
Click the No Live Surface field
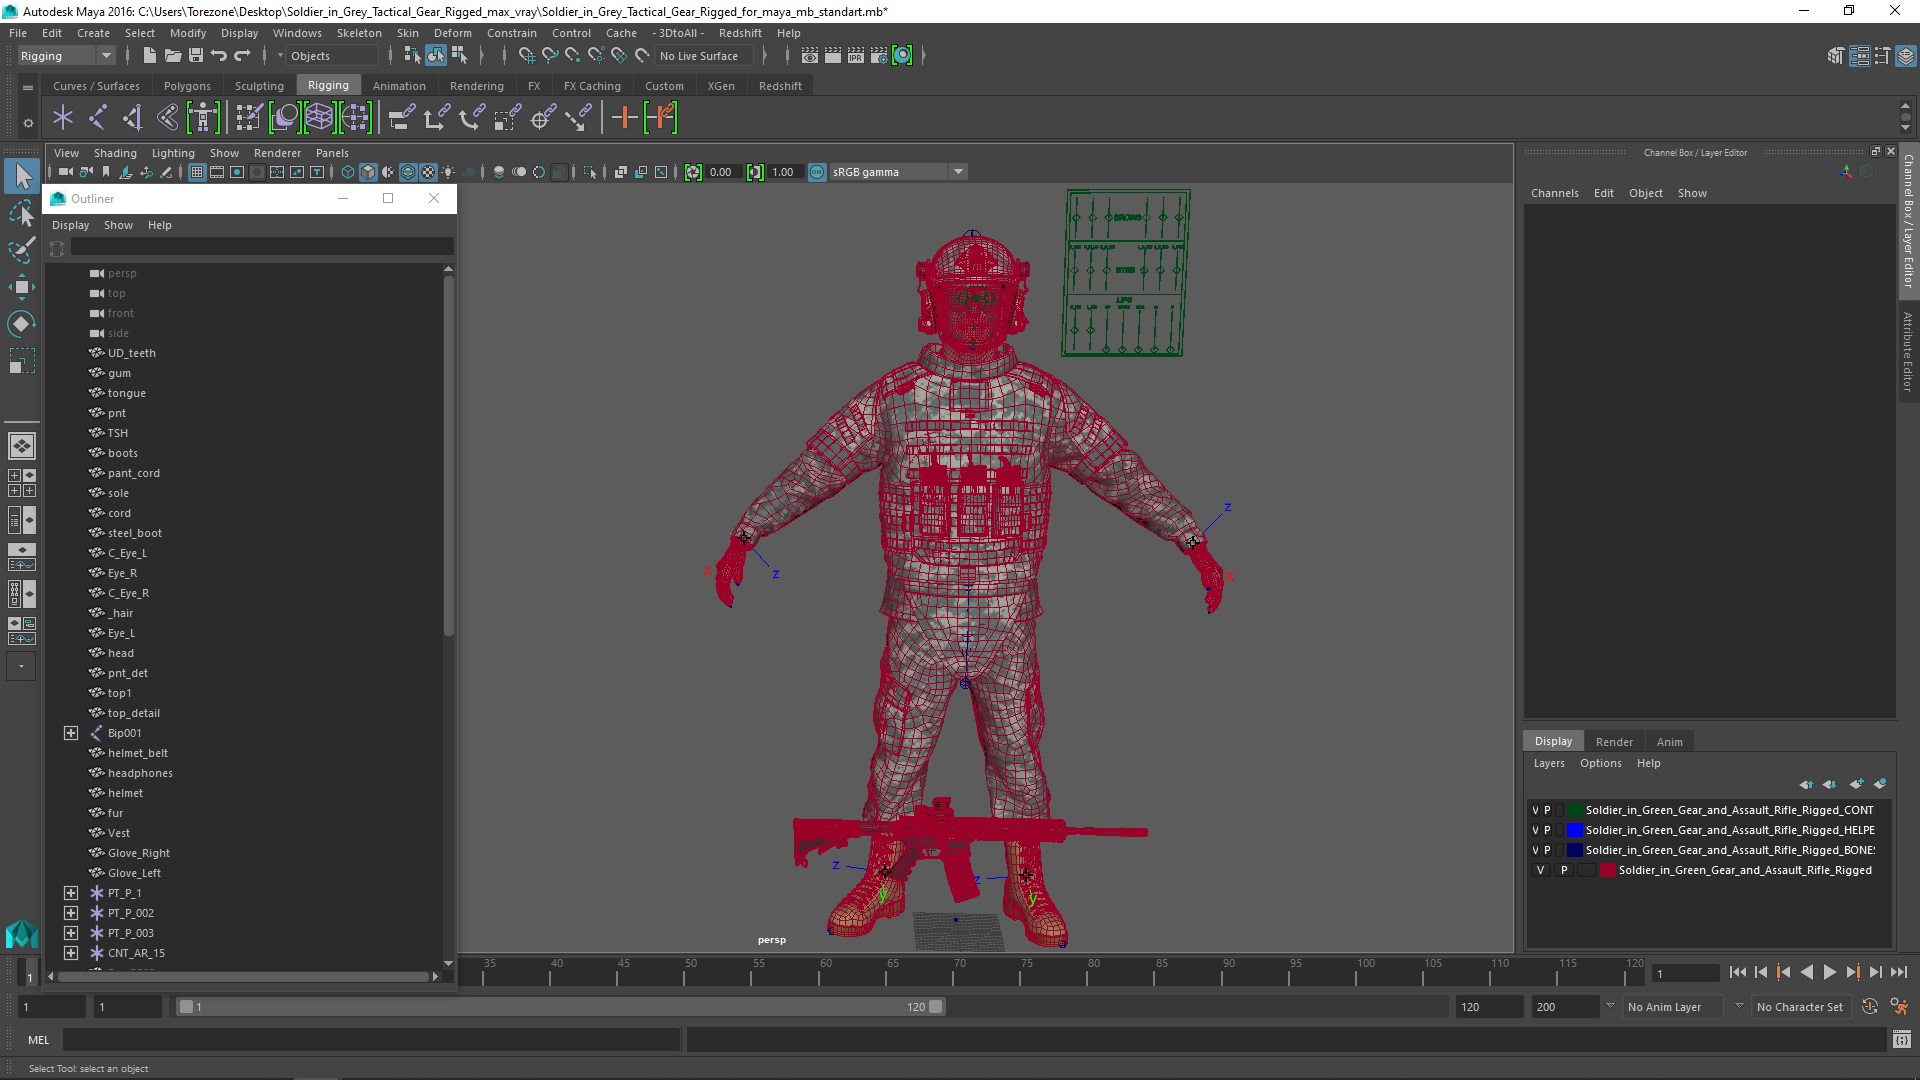(700, 56)
